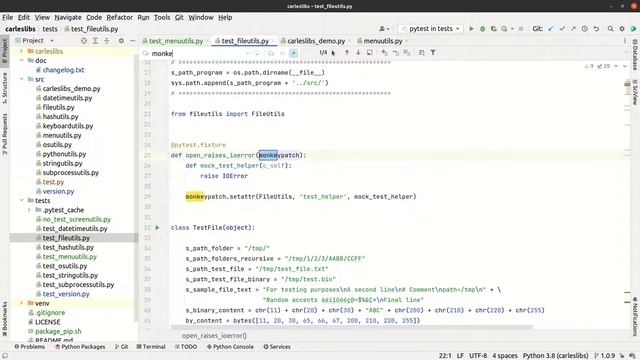Select fileutils.py in src folder
The height and width of the screenshot is (360, 640).
pos(58,107)
